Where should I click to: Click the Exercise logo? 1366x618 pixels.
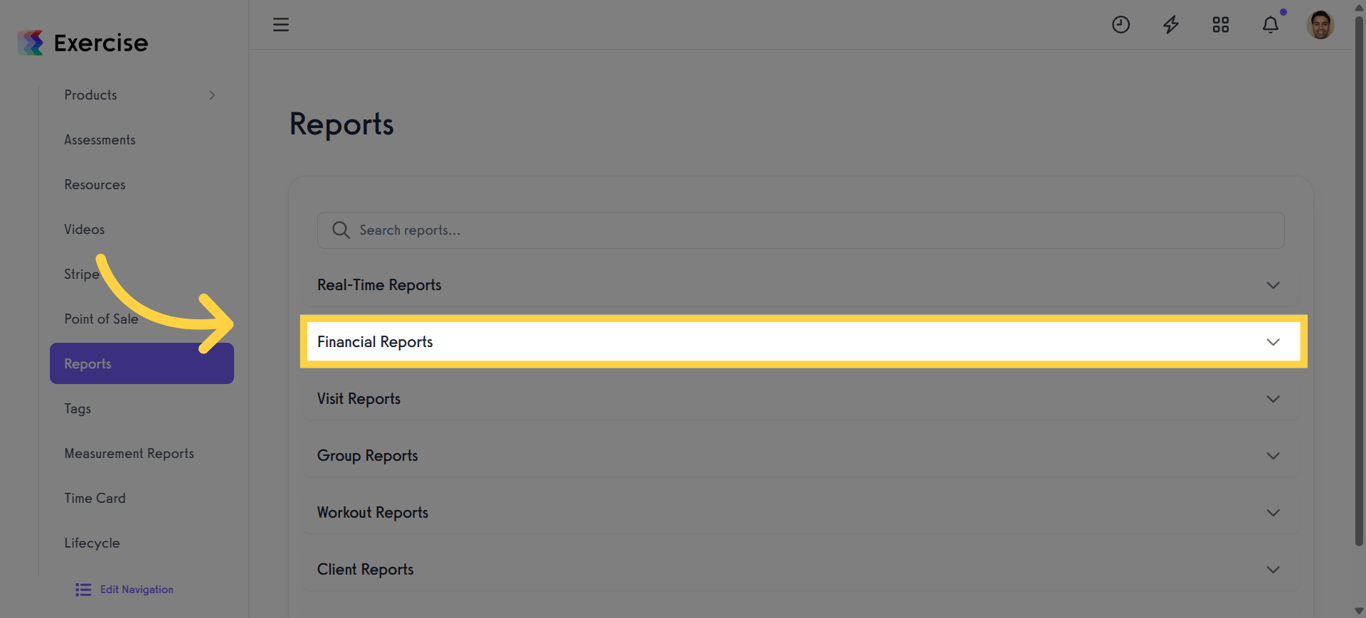click(81, 42)
